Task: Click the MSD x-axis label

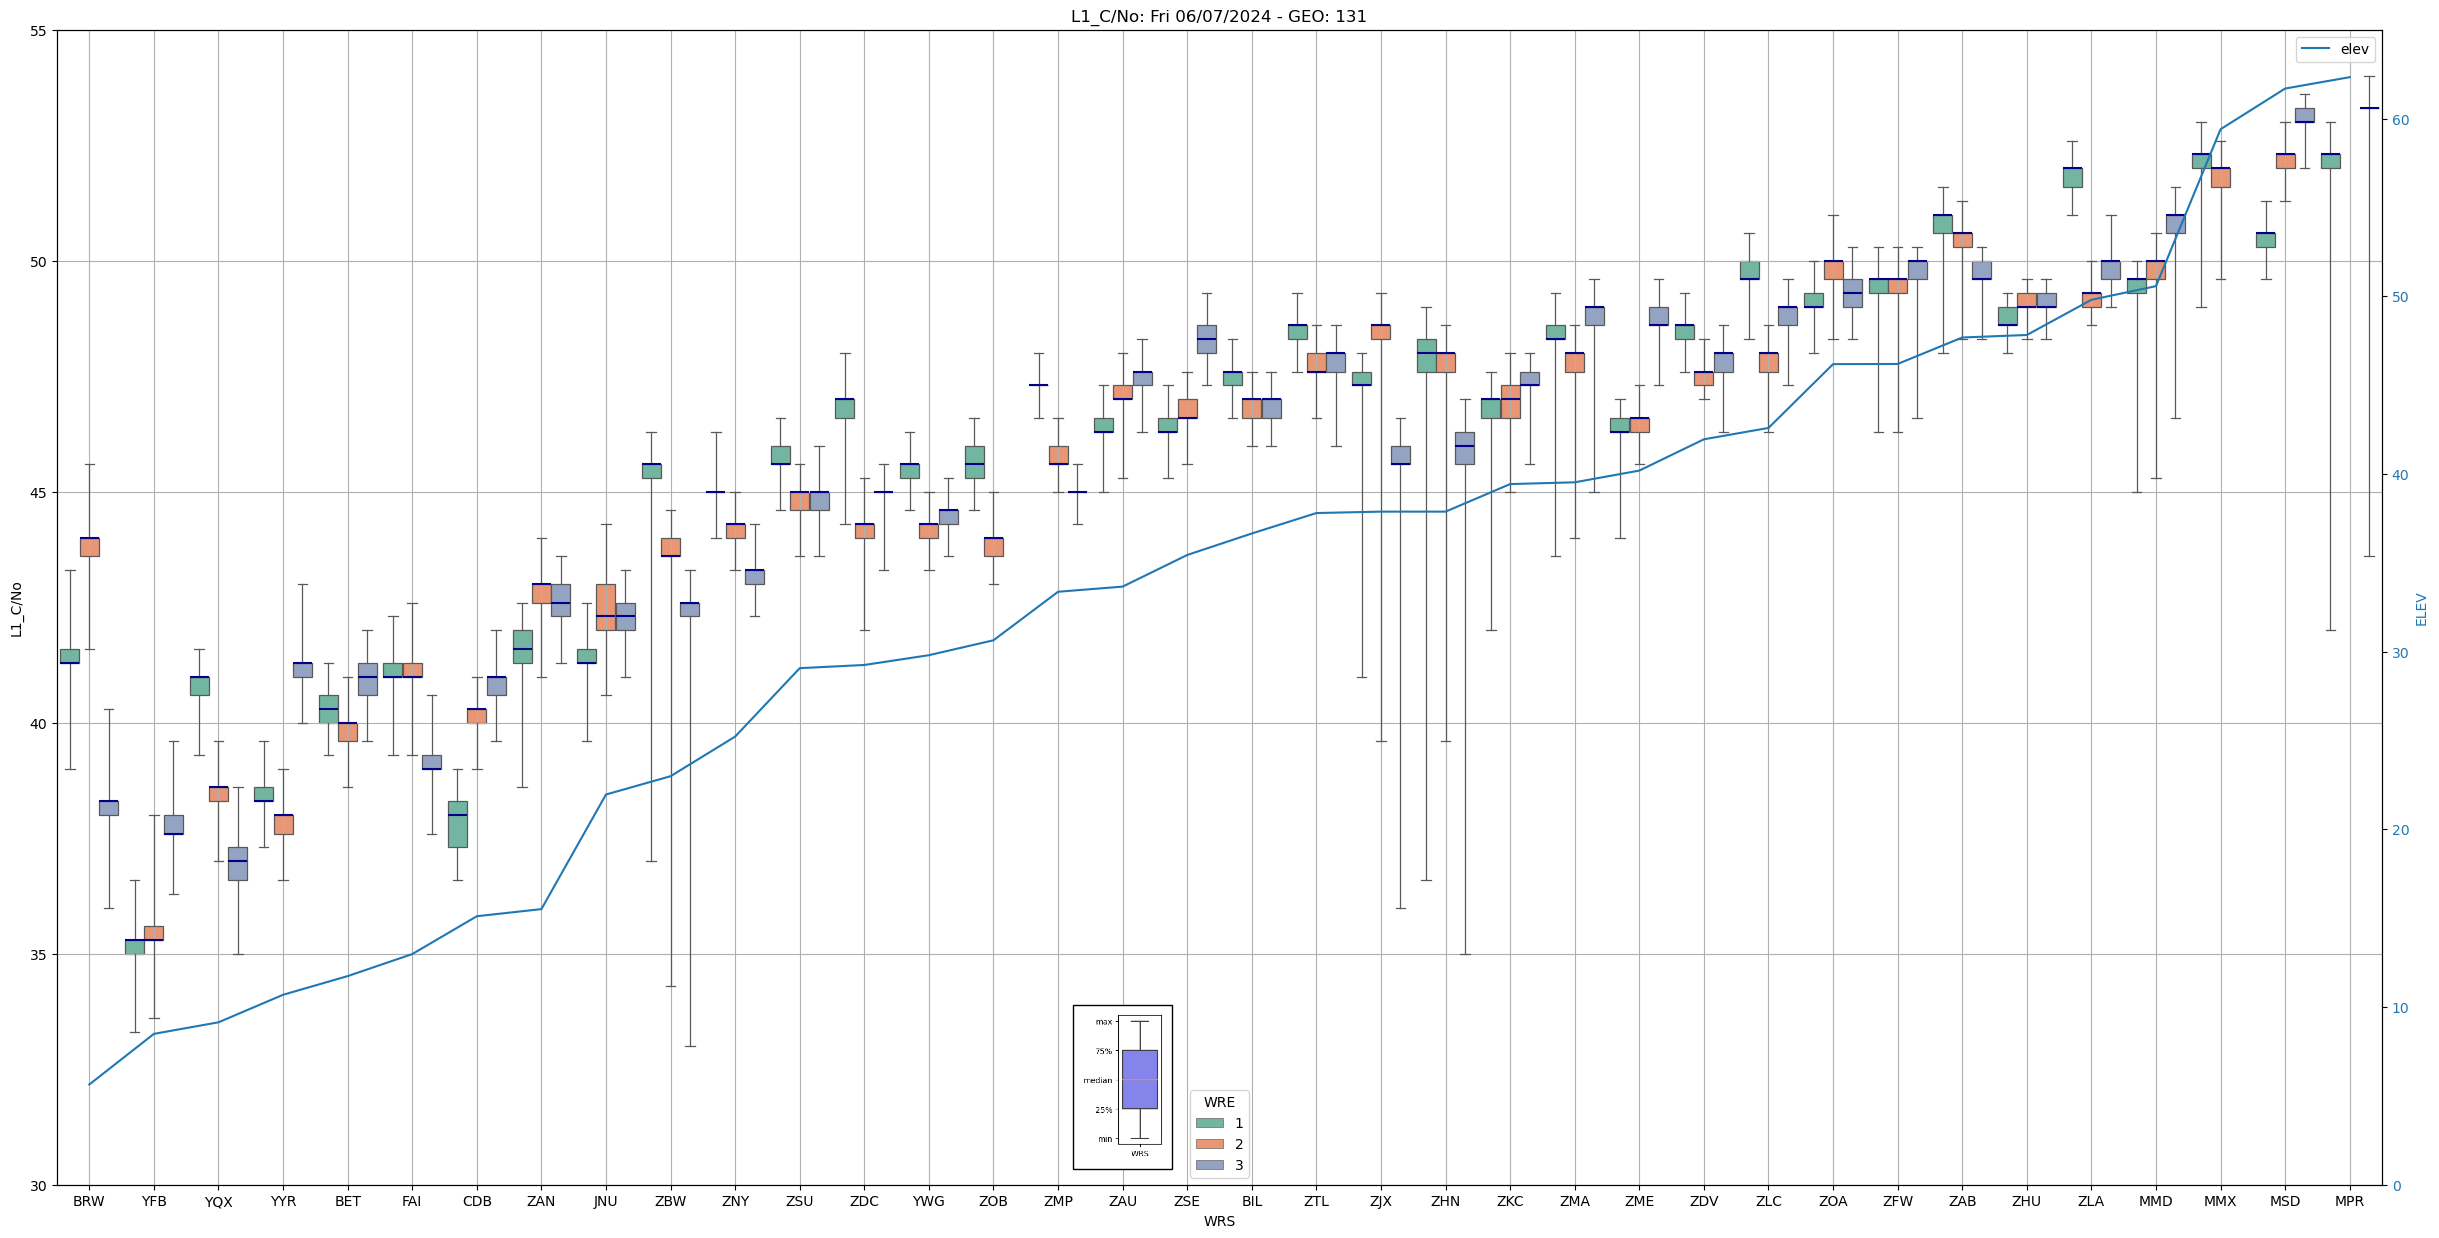Action: coord(2285,1201)
